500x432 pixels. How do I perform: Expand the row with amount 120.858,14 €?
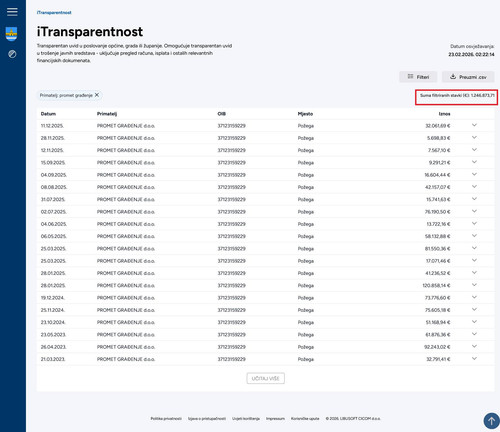474,285
